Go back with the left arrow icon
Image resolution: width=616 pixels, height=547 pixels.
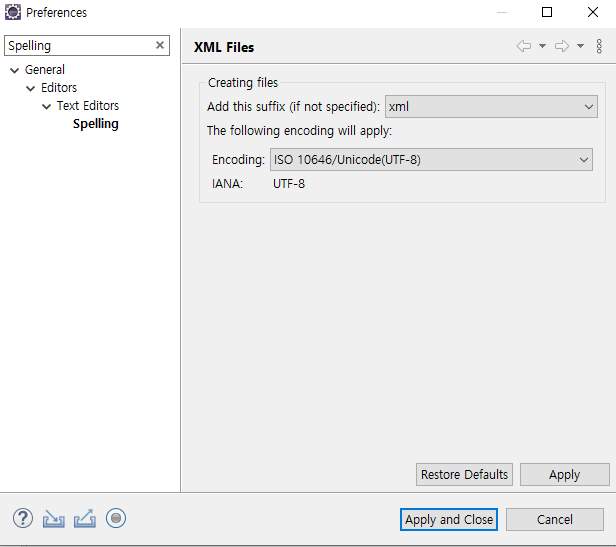[524, 46]
